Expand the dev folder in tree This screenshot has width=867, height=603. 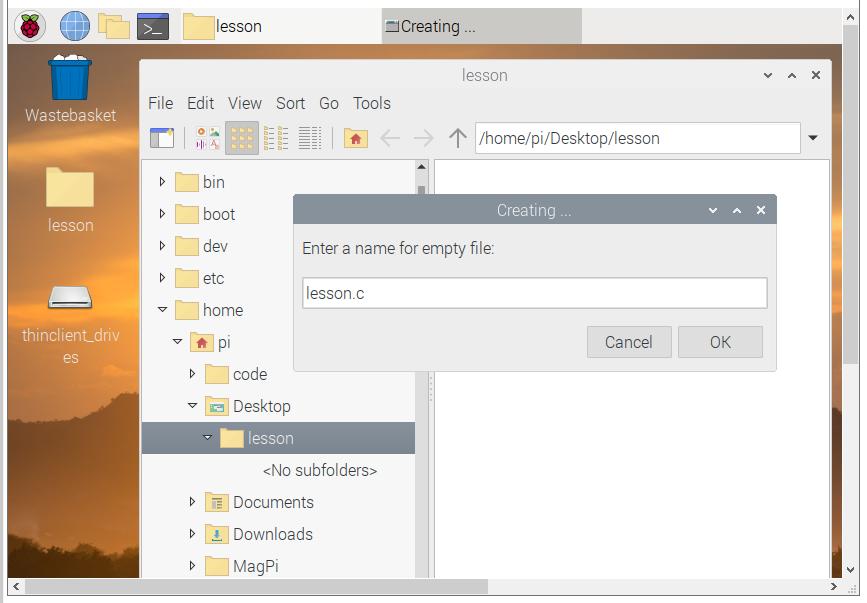pos(162,245)
